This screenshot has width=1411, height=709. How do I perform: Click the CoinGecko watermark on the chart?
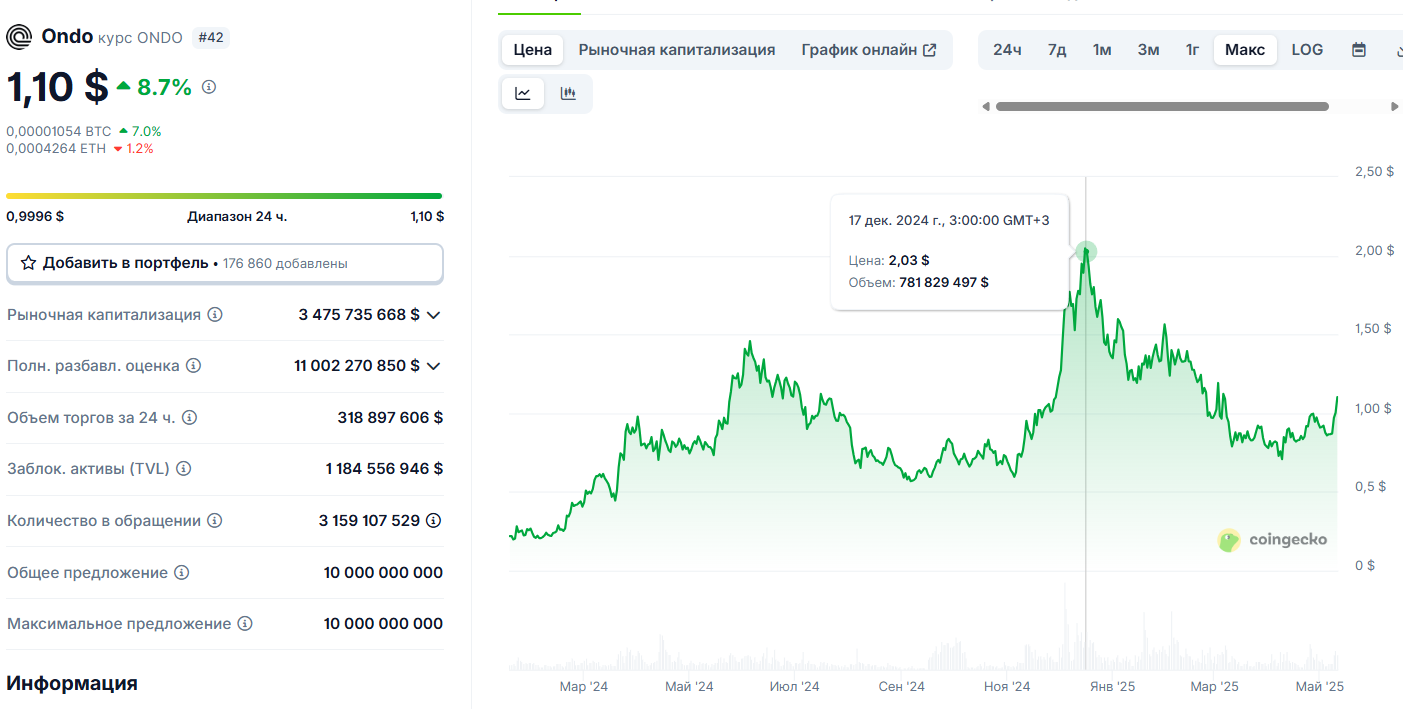click(x=1272, y=540)
